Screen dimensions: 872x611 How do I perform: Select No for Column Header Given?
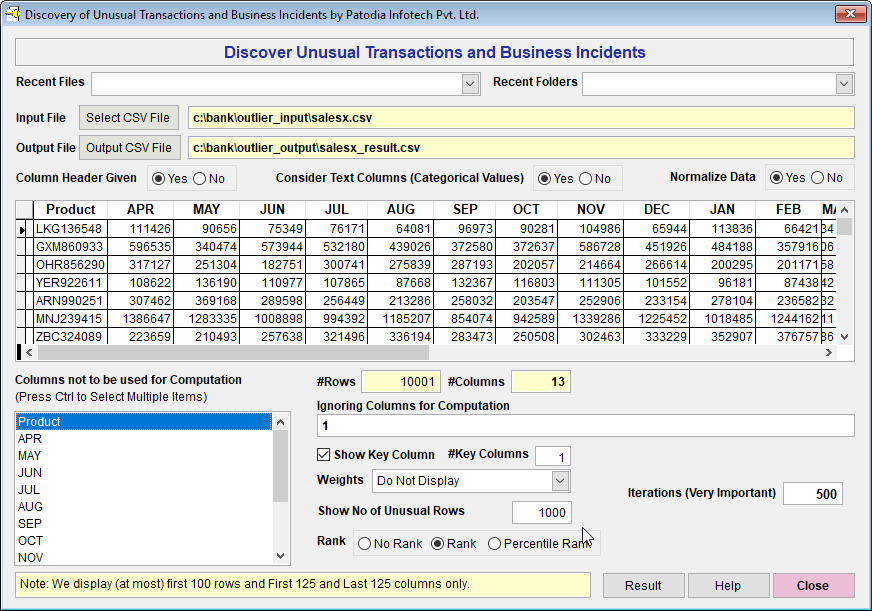tap(199, 179)
